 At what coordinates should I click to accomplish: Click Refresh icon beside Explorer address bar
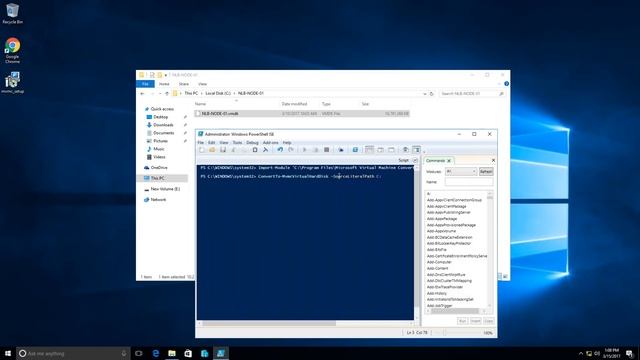point(431,93)
